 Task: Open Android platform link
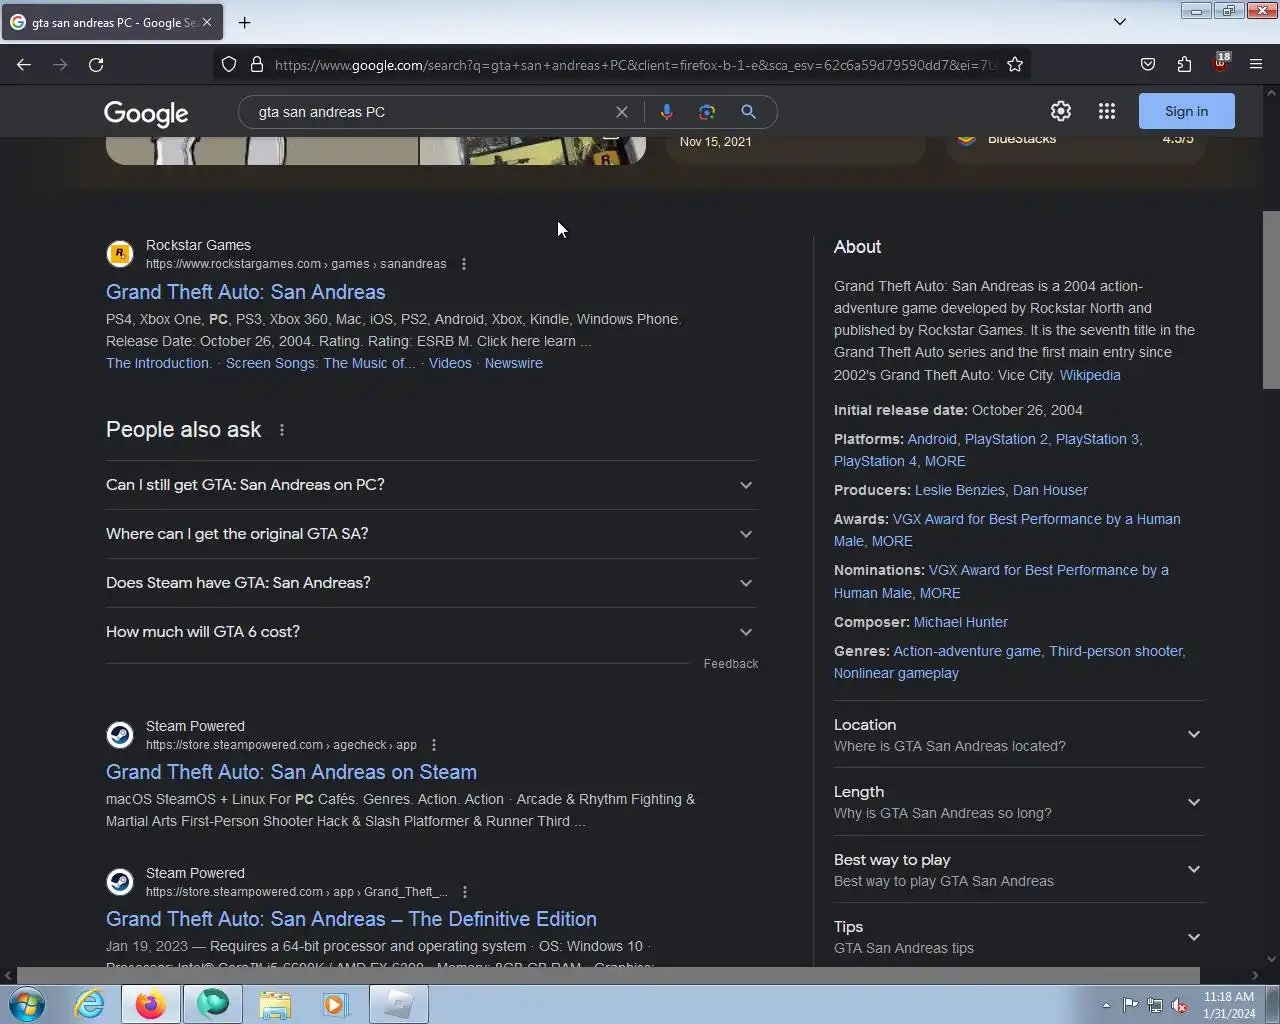[932, 439]
